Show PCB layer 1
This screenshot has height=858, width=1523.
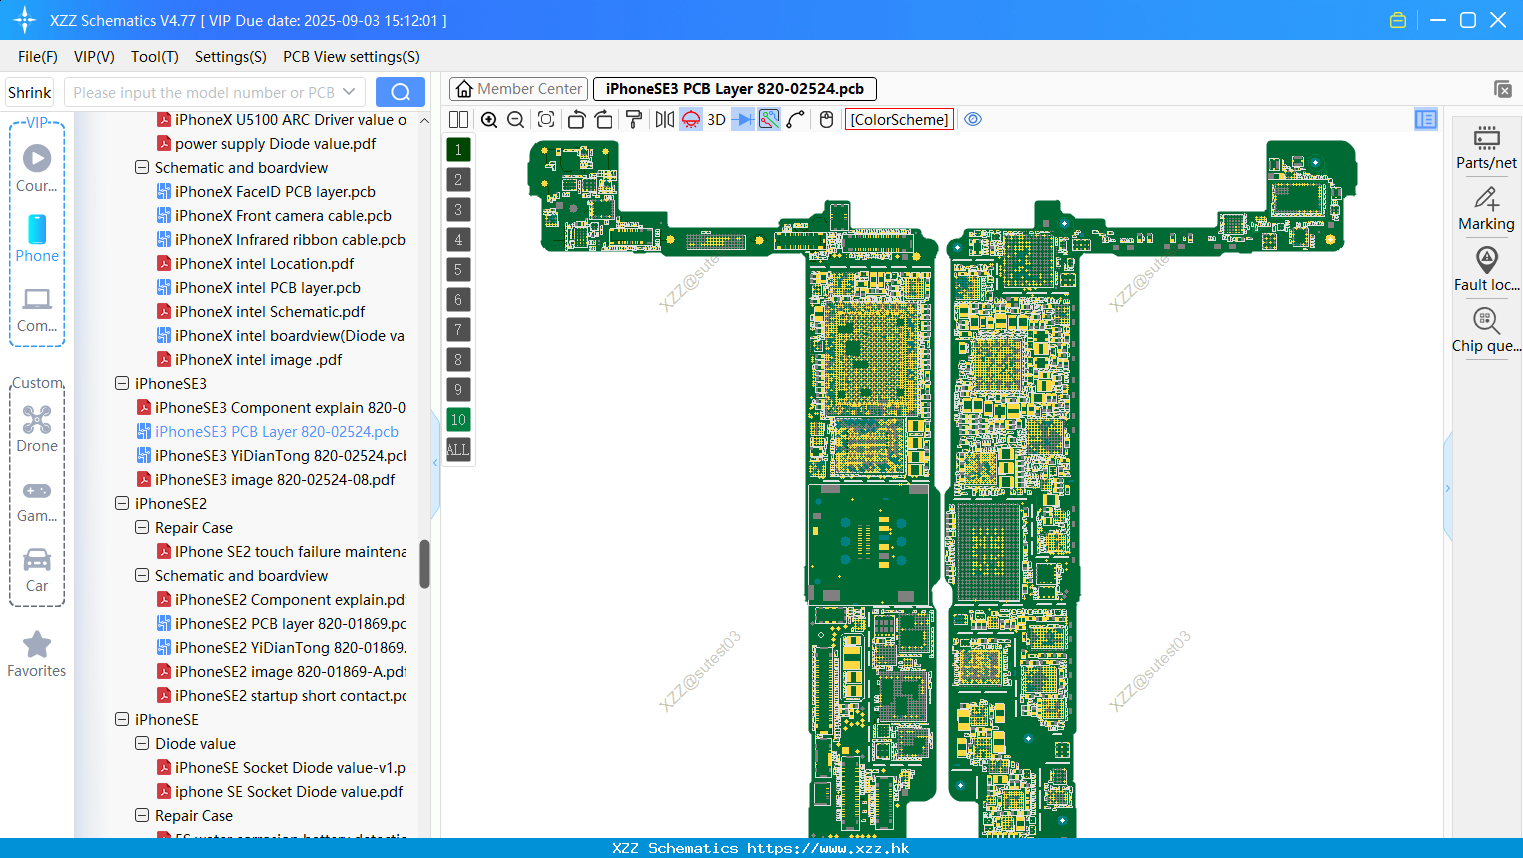click(458, 150)
